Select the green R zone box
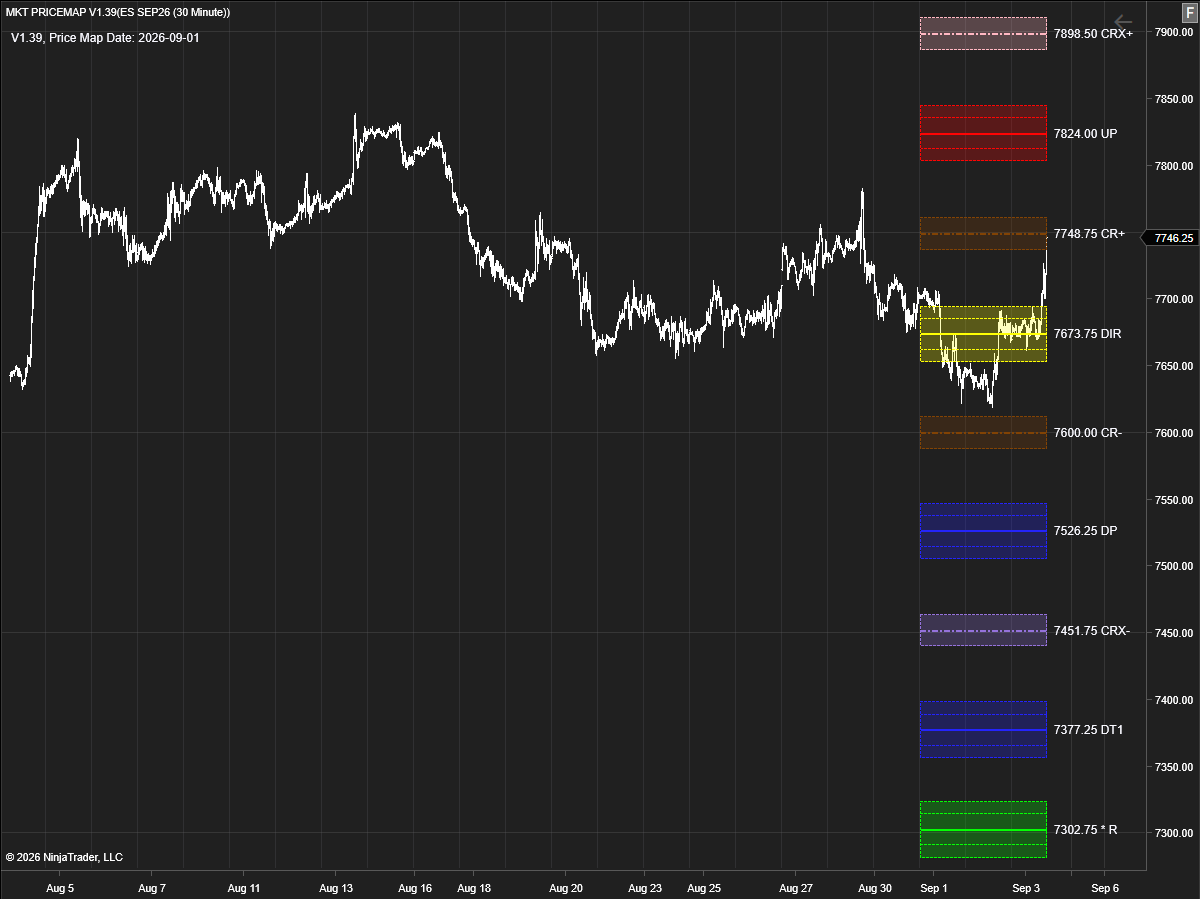The image size is (1200, 899). (983, 830)
